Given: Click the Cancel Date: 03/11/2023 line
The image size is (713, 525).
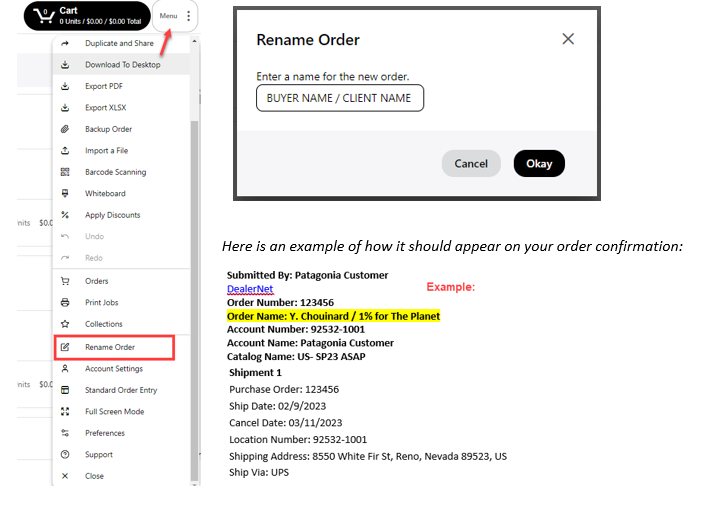Looking at the screenshot, I should coord(286,423).
